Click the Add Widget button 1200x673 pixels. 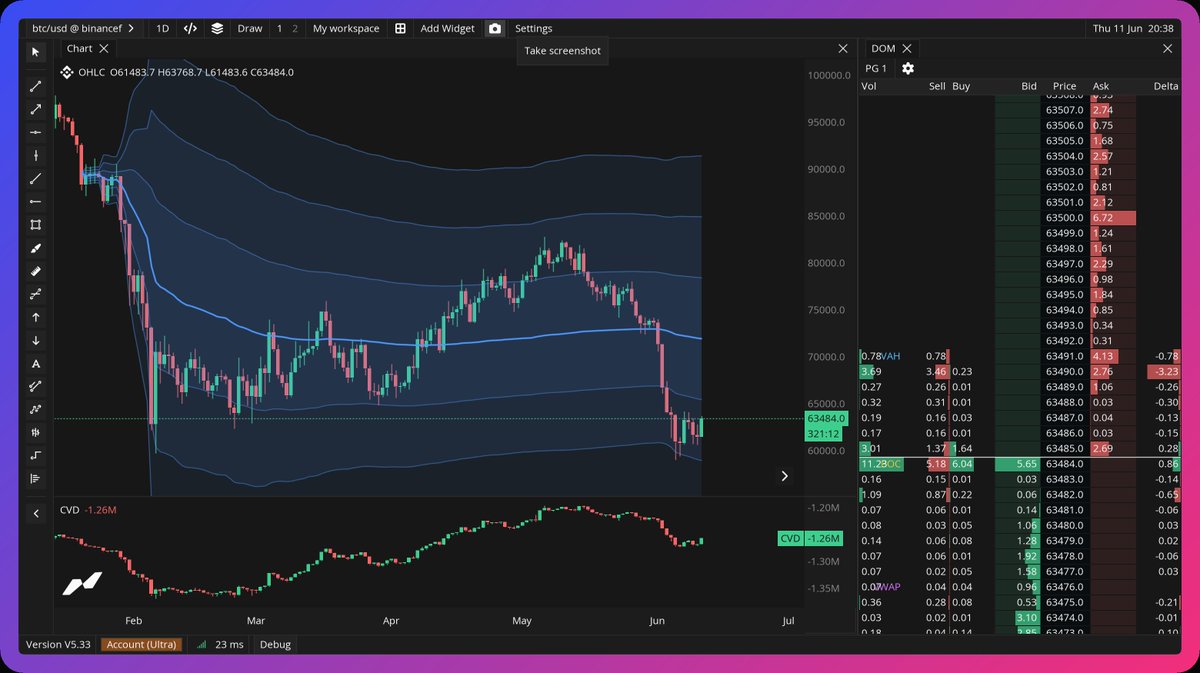coord(447,28)
